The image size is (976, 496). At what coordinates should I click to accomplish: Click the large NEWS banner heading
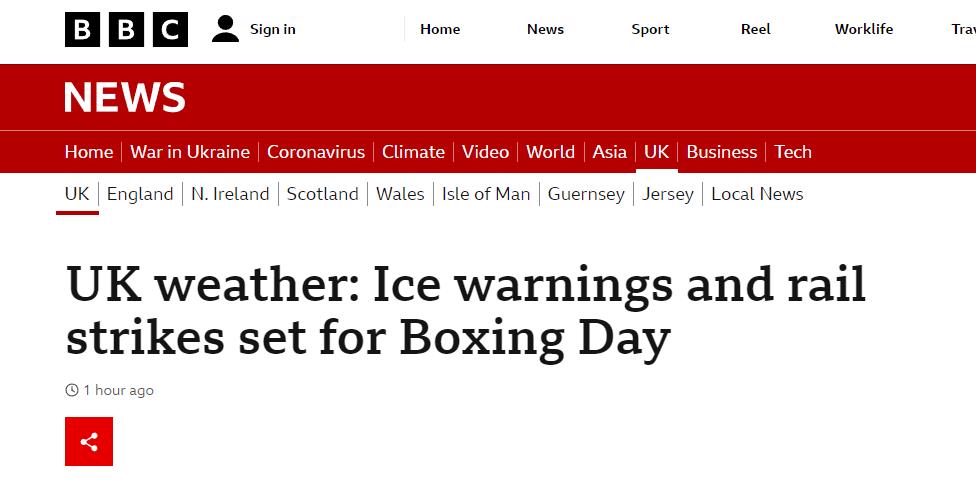coord(125,97)
